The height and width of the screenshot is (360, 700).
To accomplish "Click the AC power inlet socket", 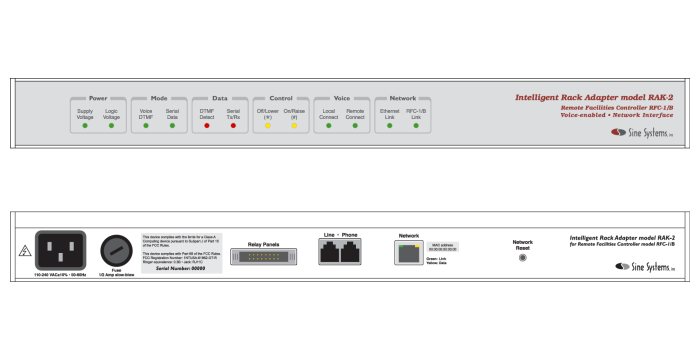I will 61,250.
